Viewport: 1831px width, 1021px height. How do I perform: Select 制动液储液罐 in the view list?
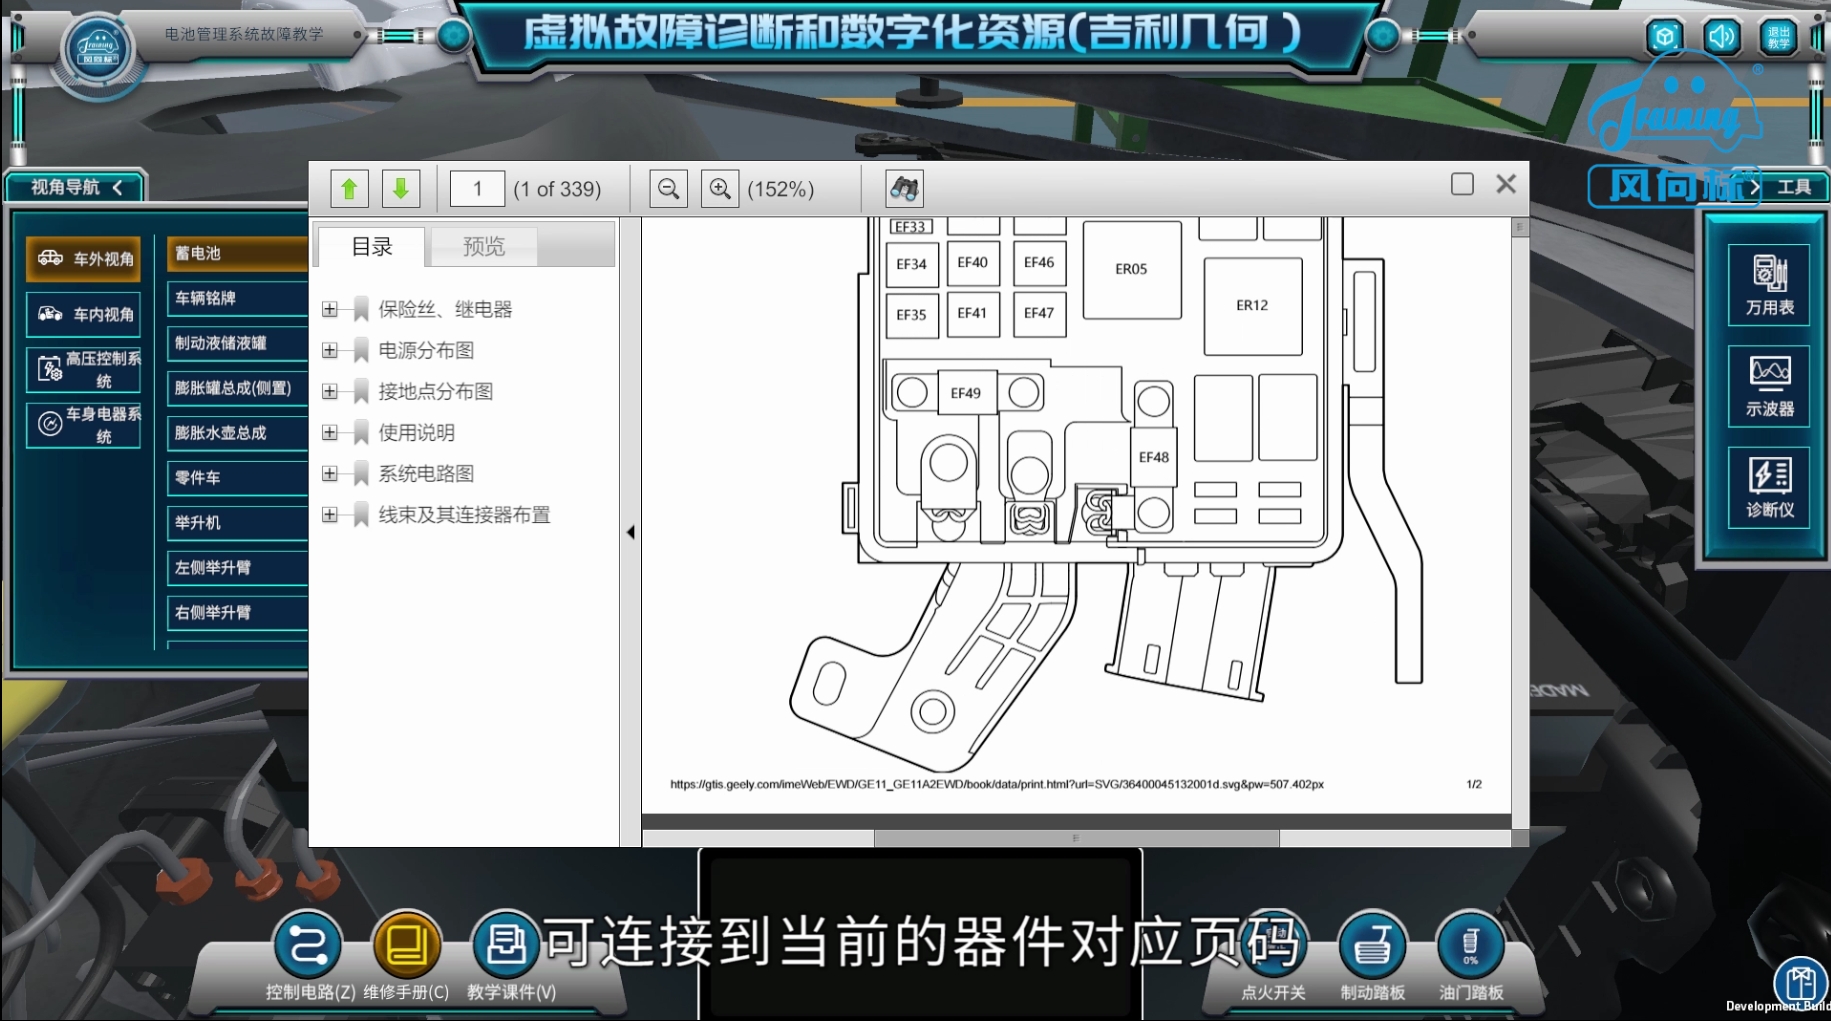click(237, 343)
